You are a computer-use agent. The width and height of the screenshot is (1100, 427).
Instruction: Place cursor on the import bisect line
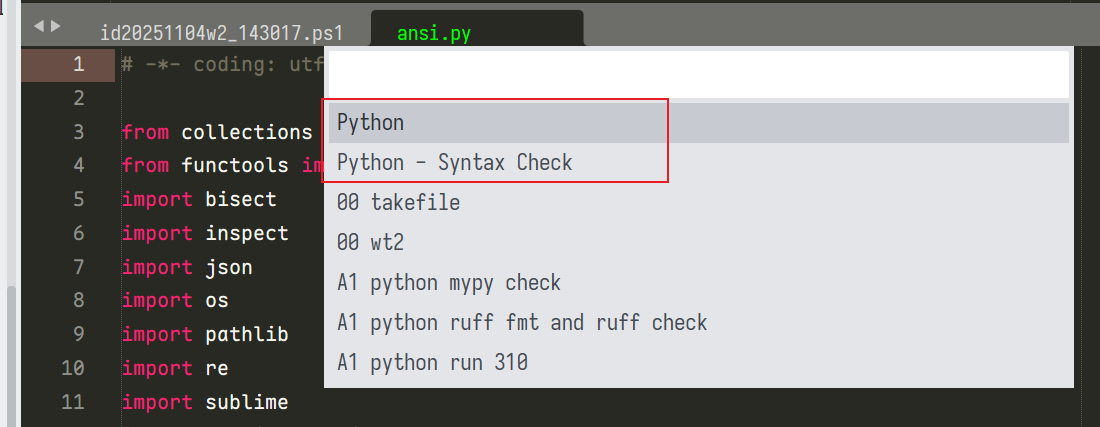point(199,199)
